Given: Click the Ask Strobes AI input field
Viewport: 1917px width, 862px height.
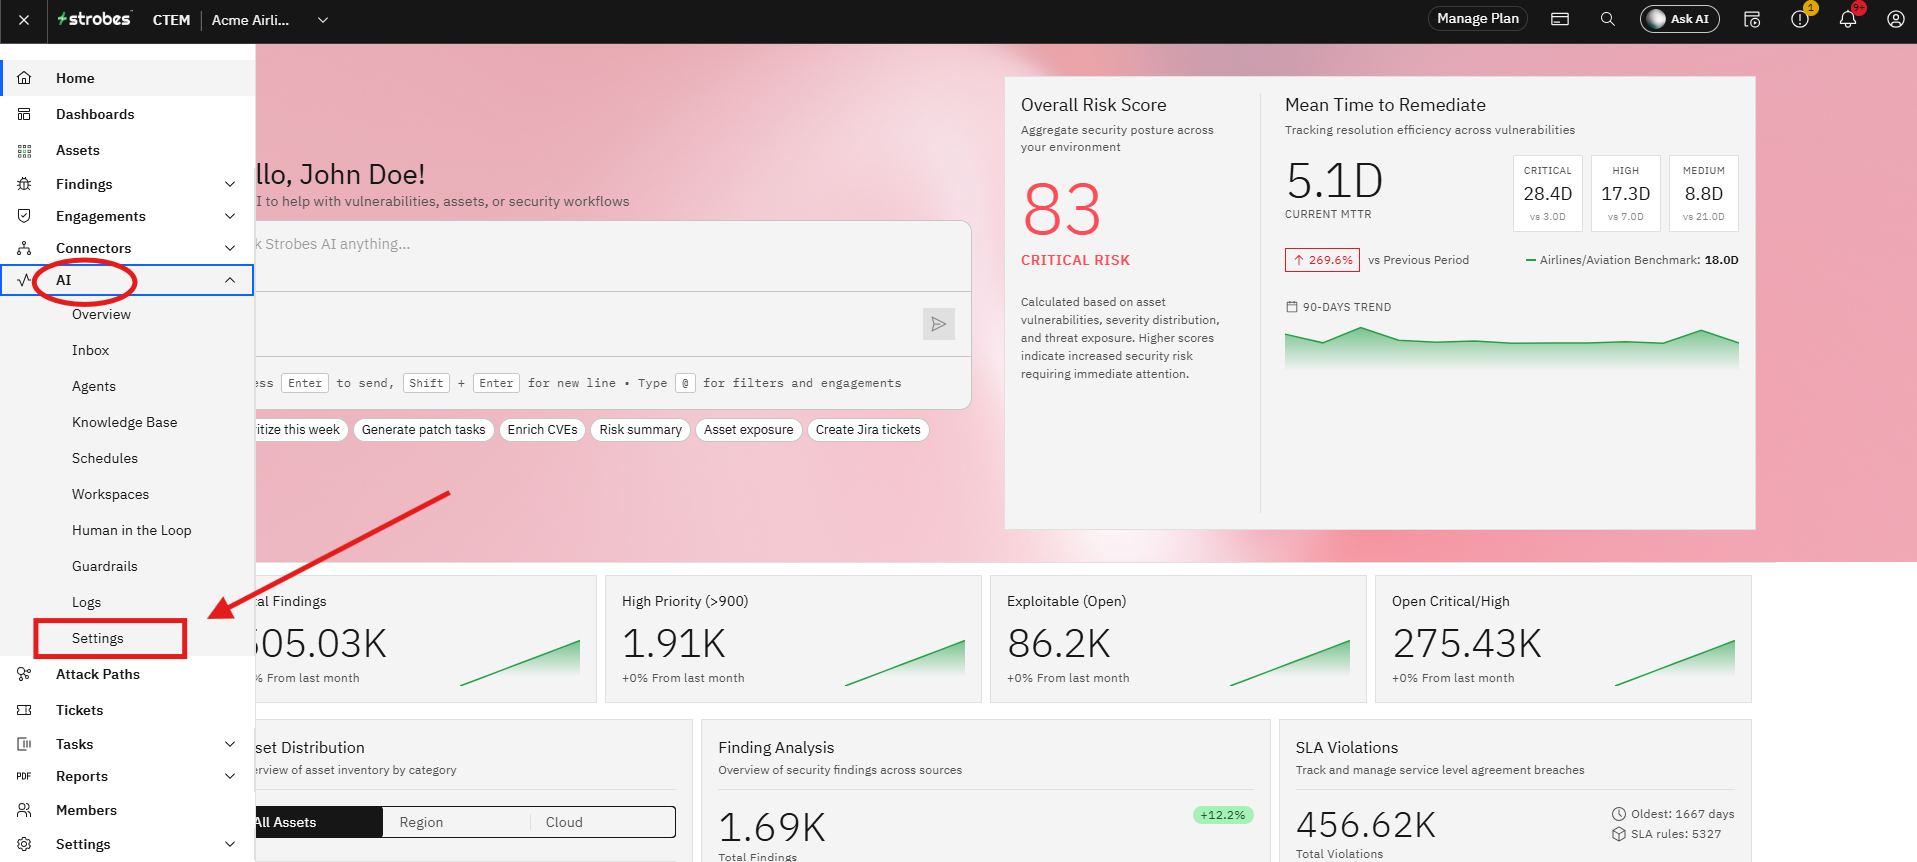Looking at the screenshot, I should [612, 256].
